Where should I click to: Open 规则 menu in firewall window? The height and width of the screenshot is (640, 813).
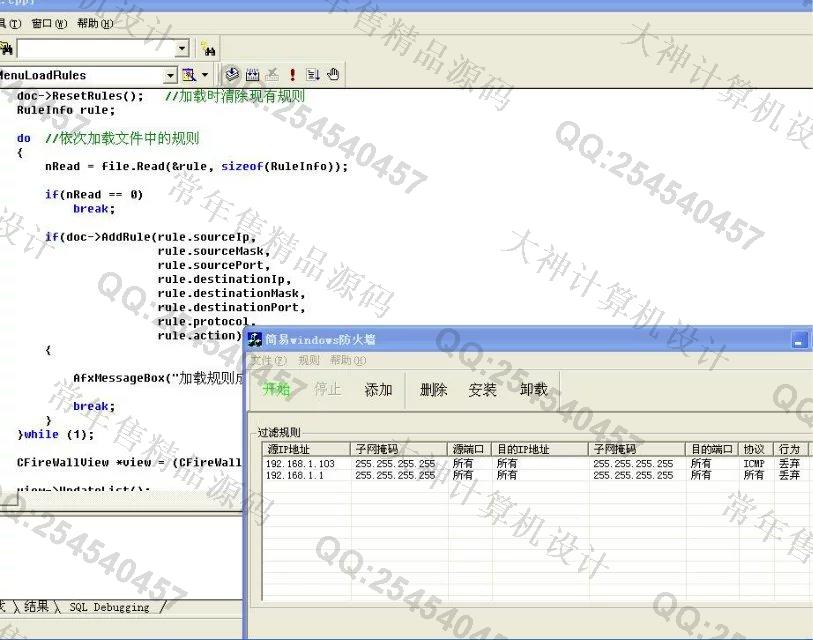(309, 360)
